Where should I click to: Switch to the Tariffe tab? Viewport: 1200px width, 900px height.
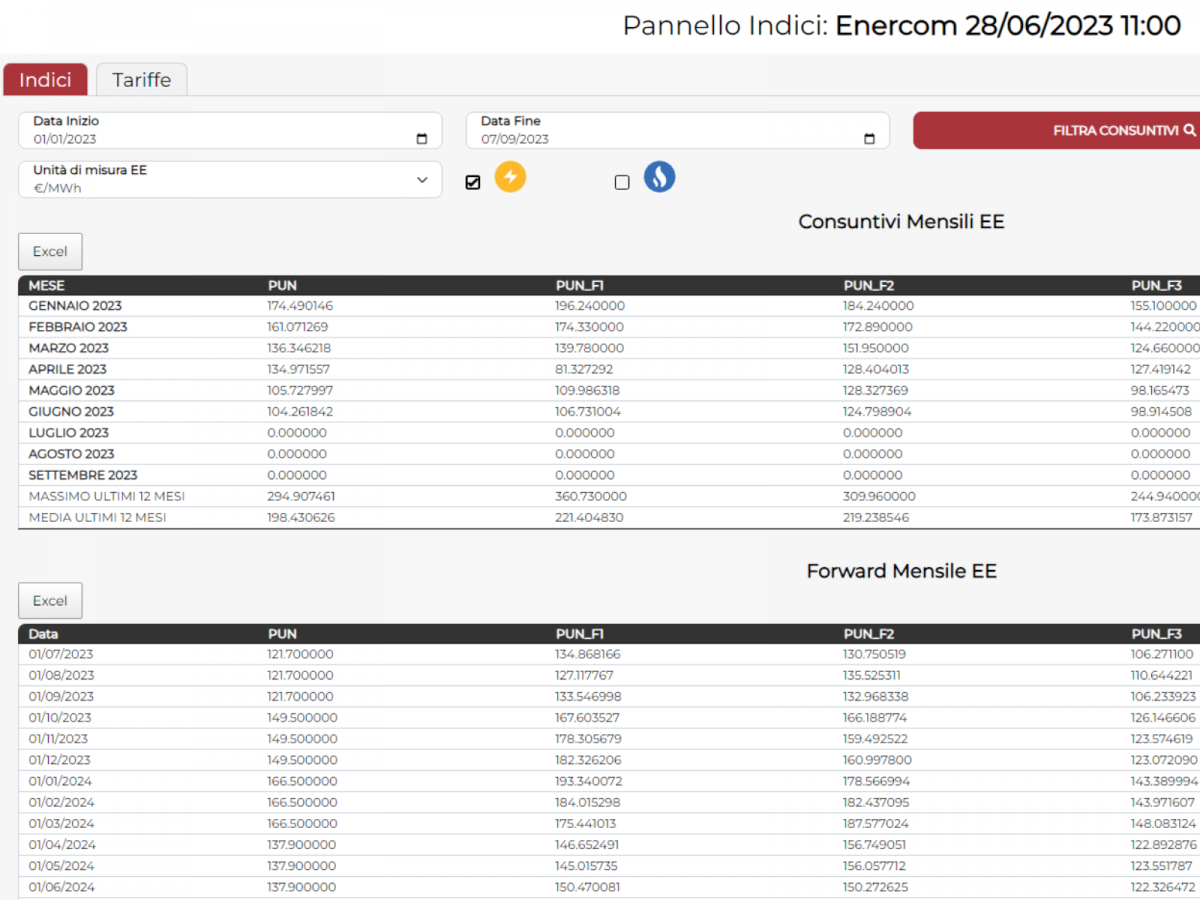click(x=141, y=80)
